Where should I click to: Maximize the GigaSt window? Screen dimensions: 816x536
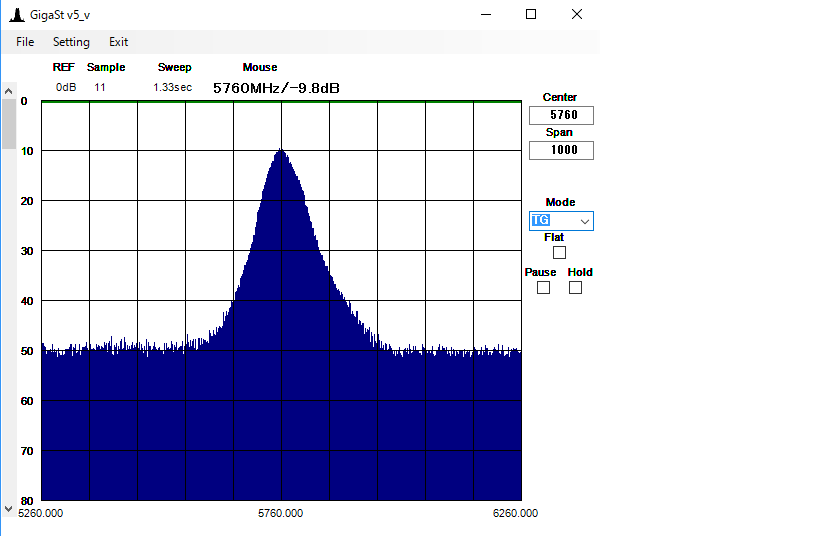click(x=531, y=14)
